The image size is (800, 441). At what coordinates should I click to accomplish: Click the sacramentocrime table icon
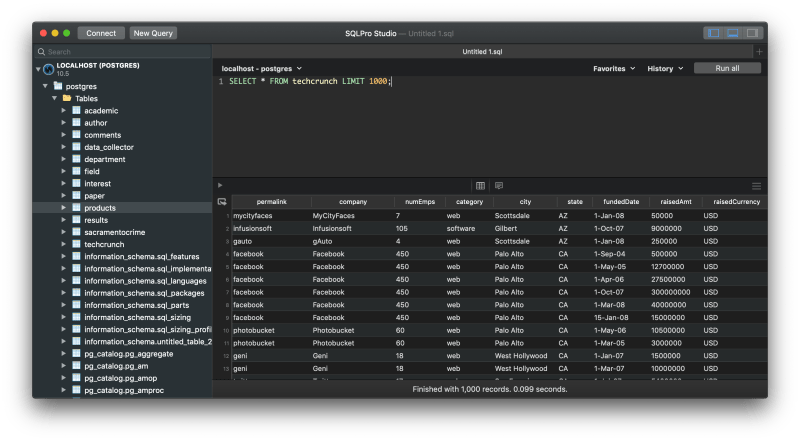[x=77, y=232]
